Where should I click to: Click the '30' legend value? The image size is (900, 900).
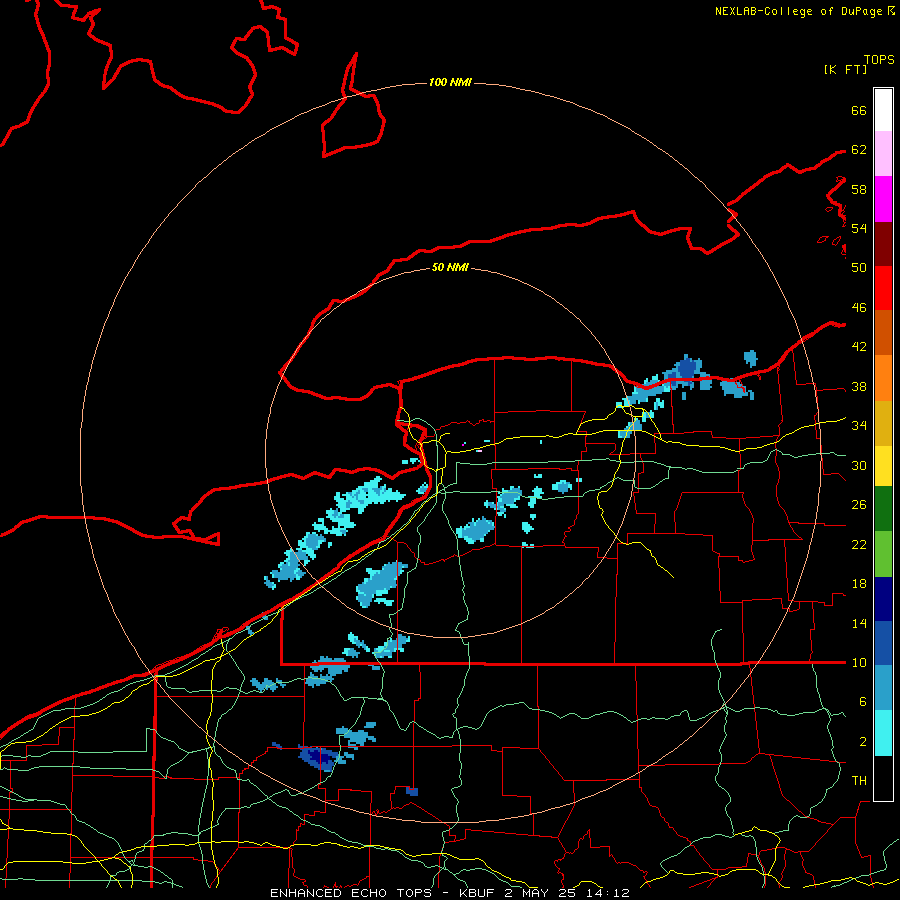pyautogui.click(x=859, y=465)
